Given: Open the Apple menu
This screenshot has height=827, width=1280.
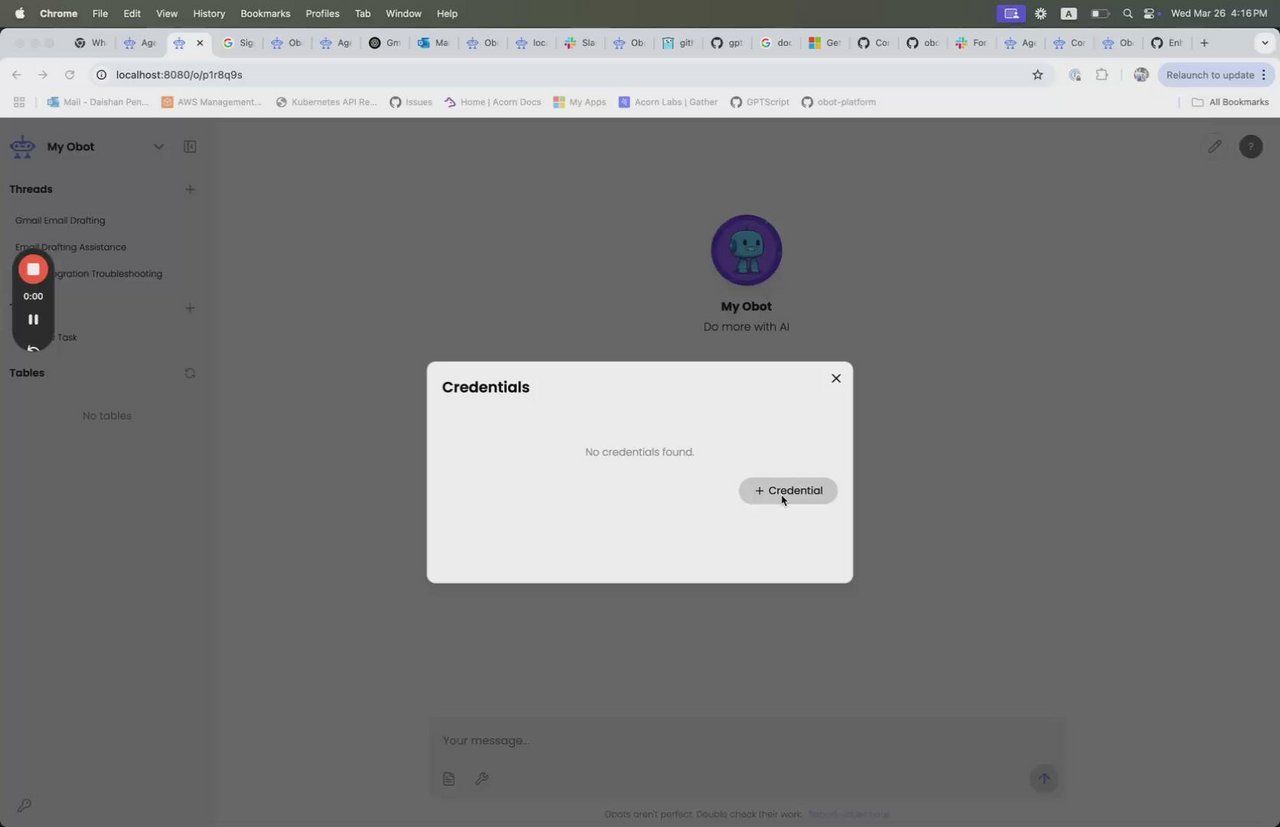Looking at the screenshot, I should coord(19,14).
